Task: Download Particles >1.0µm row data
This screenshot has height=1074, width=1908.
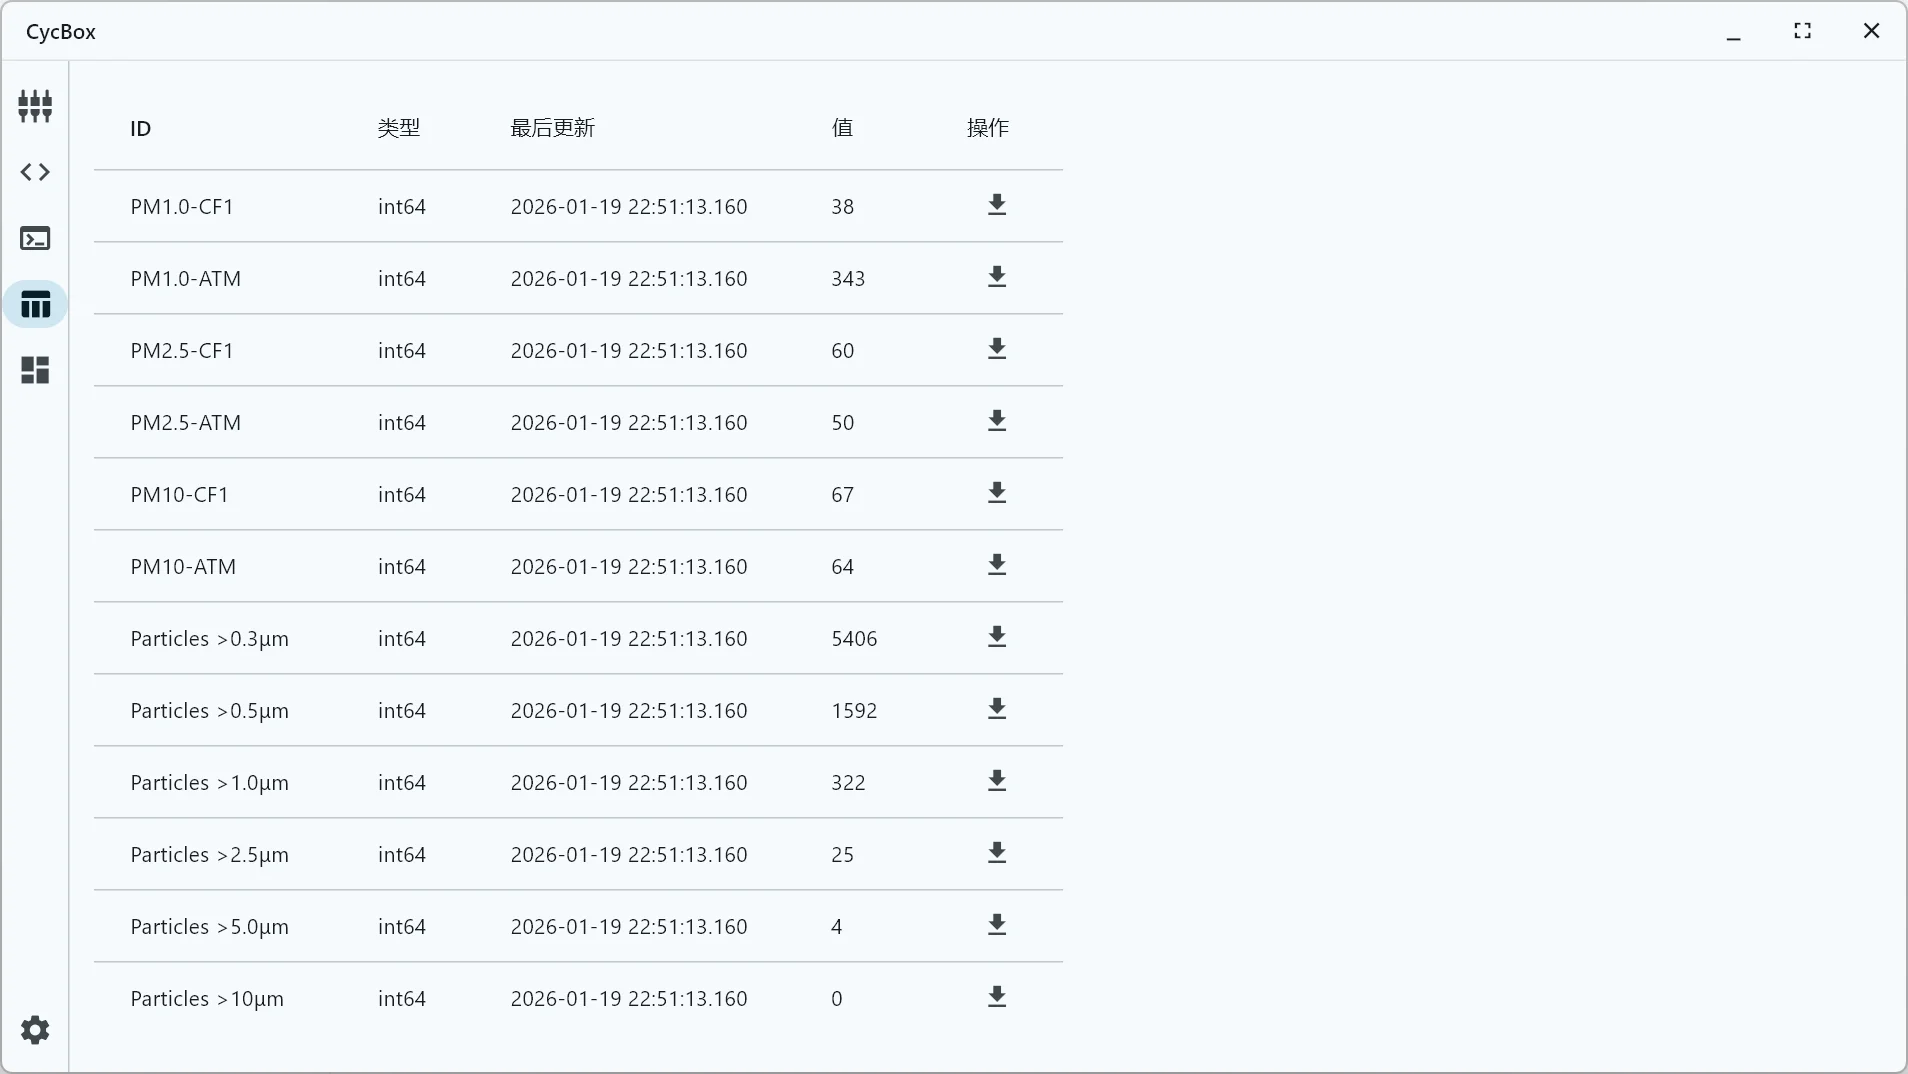Action: (x=997, y=781)
